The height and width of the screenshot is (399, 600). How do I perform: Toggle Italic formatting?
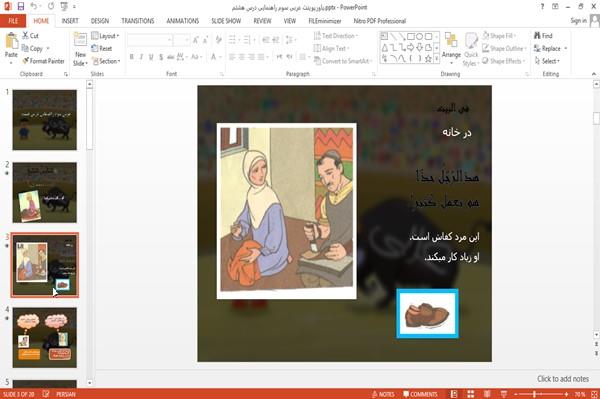coord(141,57)
